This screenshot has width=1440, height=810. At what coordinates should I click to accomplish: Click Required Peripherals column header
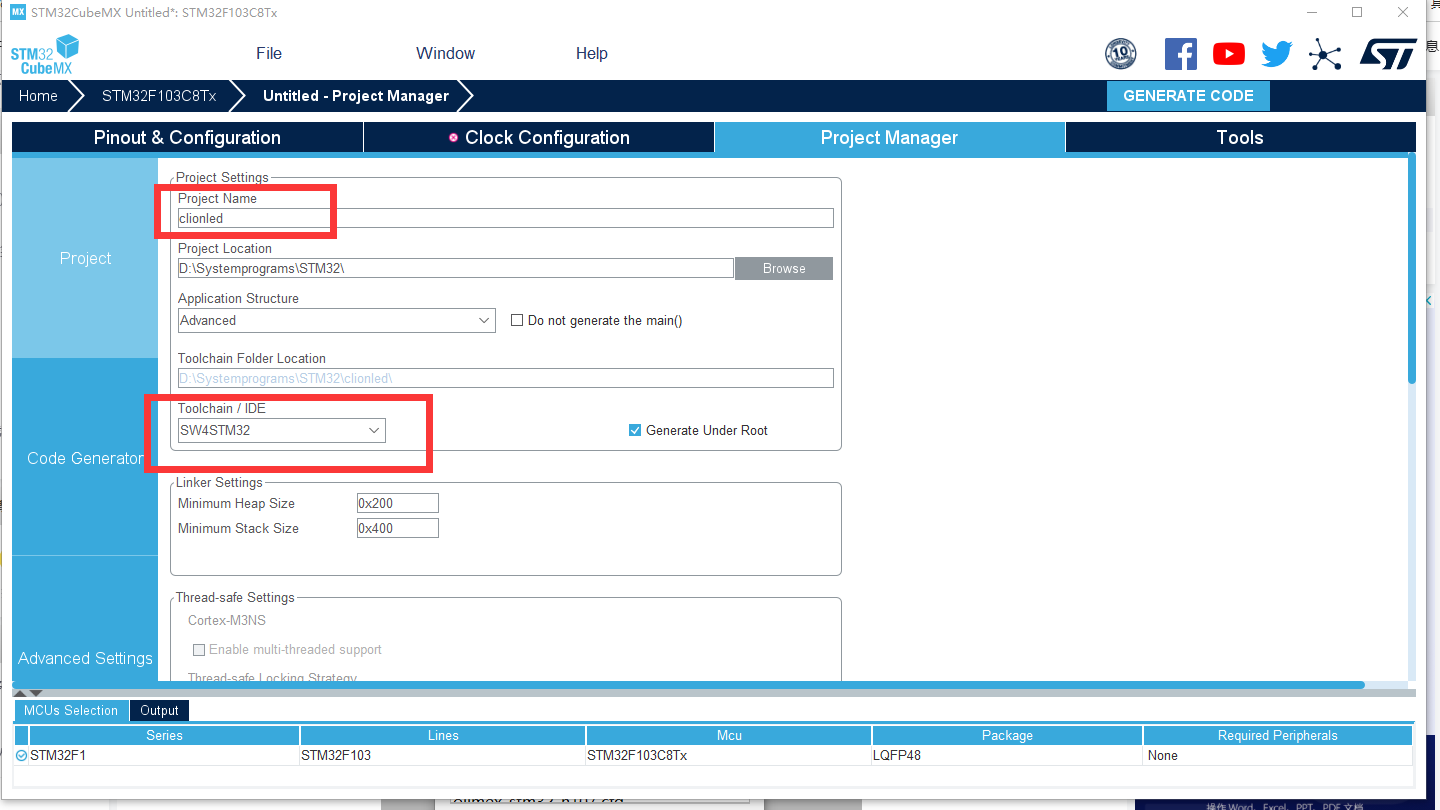coord(1278,735)
